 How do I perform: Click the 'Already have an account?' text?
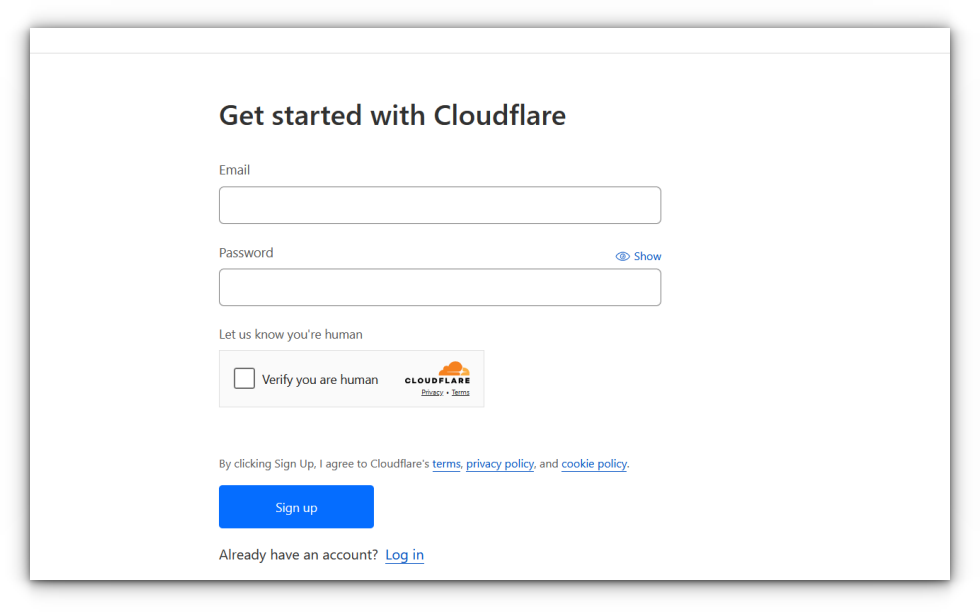[x=298, y=555]
